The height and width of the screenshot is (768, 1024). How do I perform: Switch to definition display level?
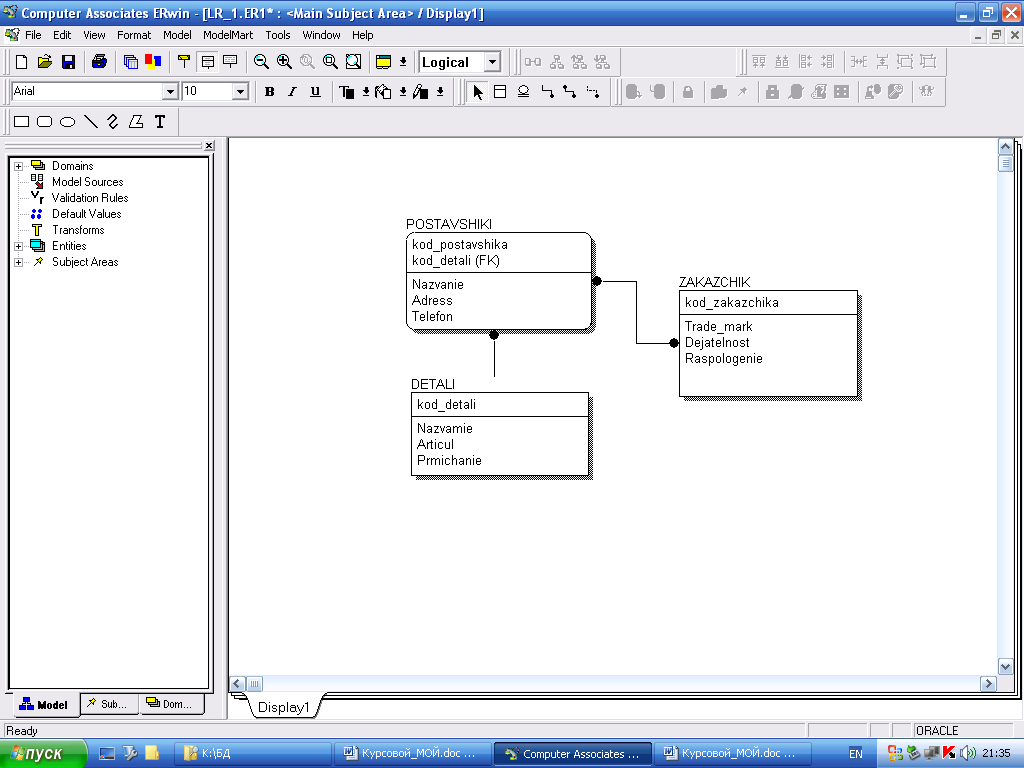click(x=230, y=62)
